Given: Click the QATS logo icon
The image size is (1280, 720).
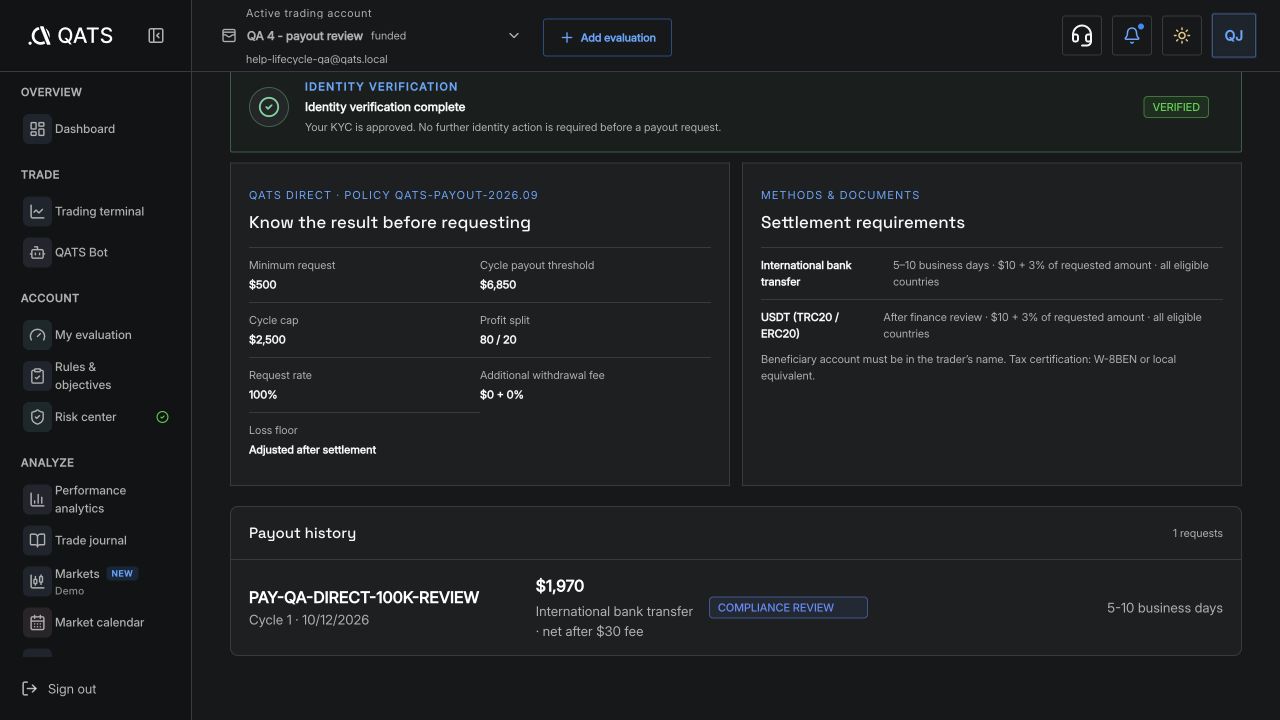Looking at the screenshot, I should coord(39,36).
